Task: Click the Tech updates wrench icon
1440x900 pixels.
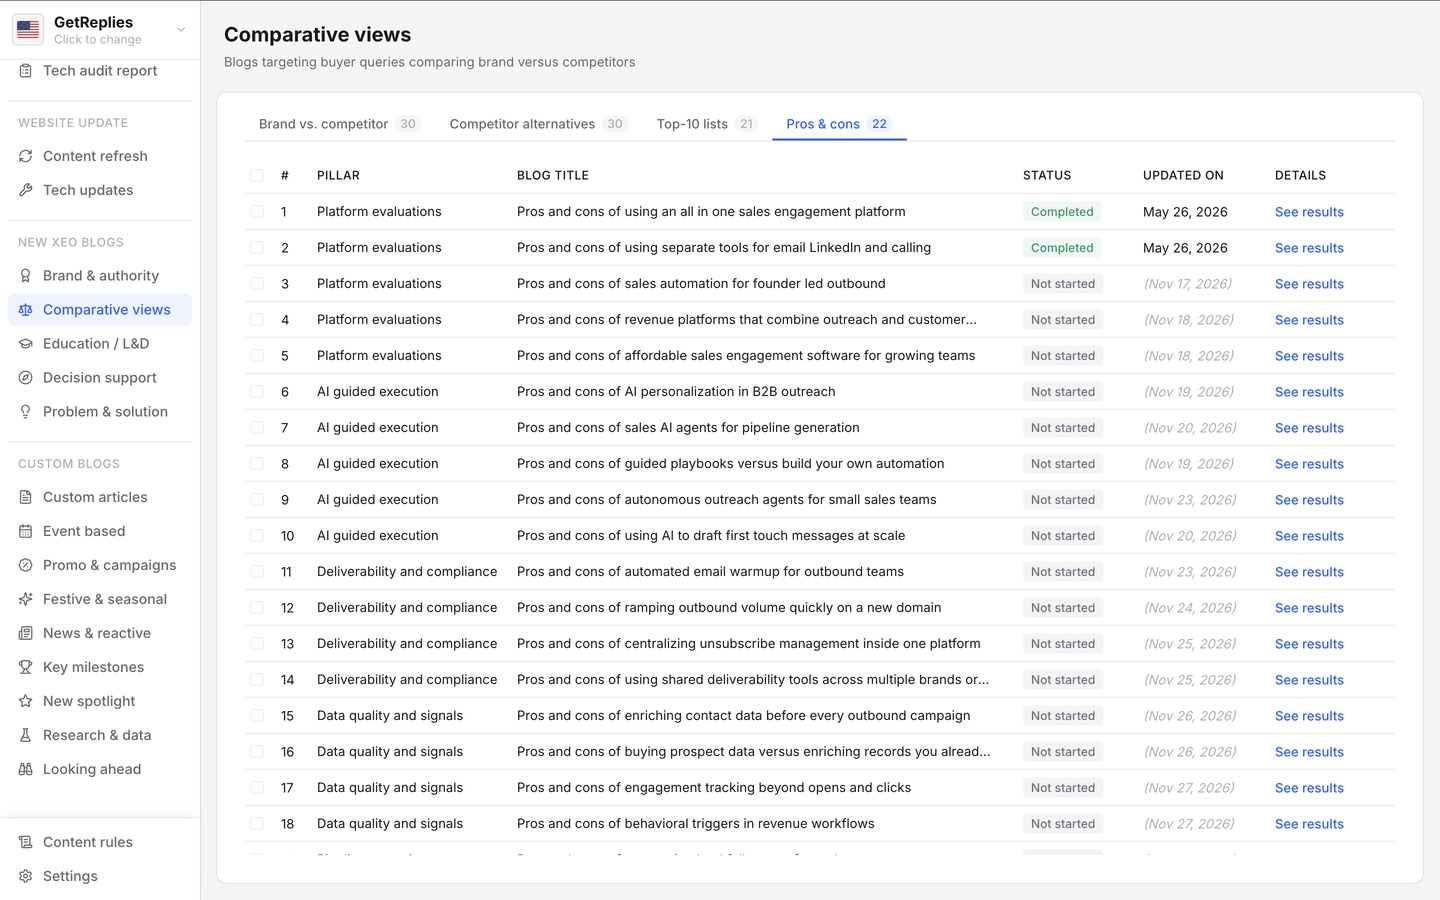Action: pos(26,190)
